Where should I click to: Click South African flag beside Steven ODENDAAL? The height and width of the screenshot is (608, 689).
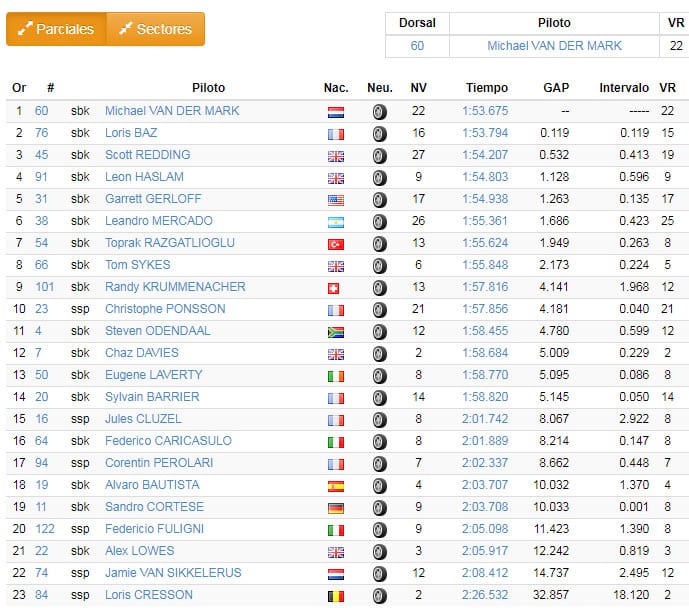click(x=336, y=331)
